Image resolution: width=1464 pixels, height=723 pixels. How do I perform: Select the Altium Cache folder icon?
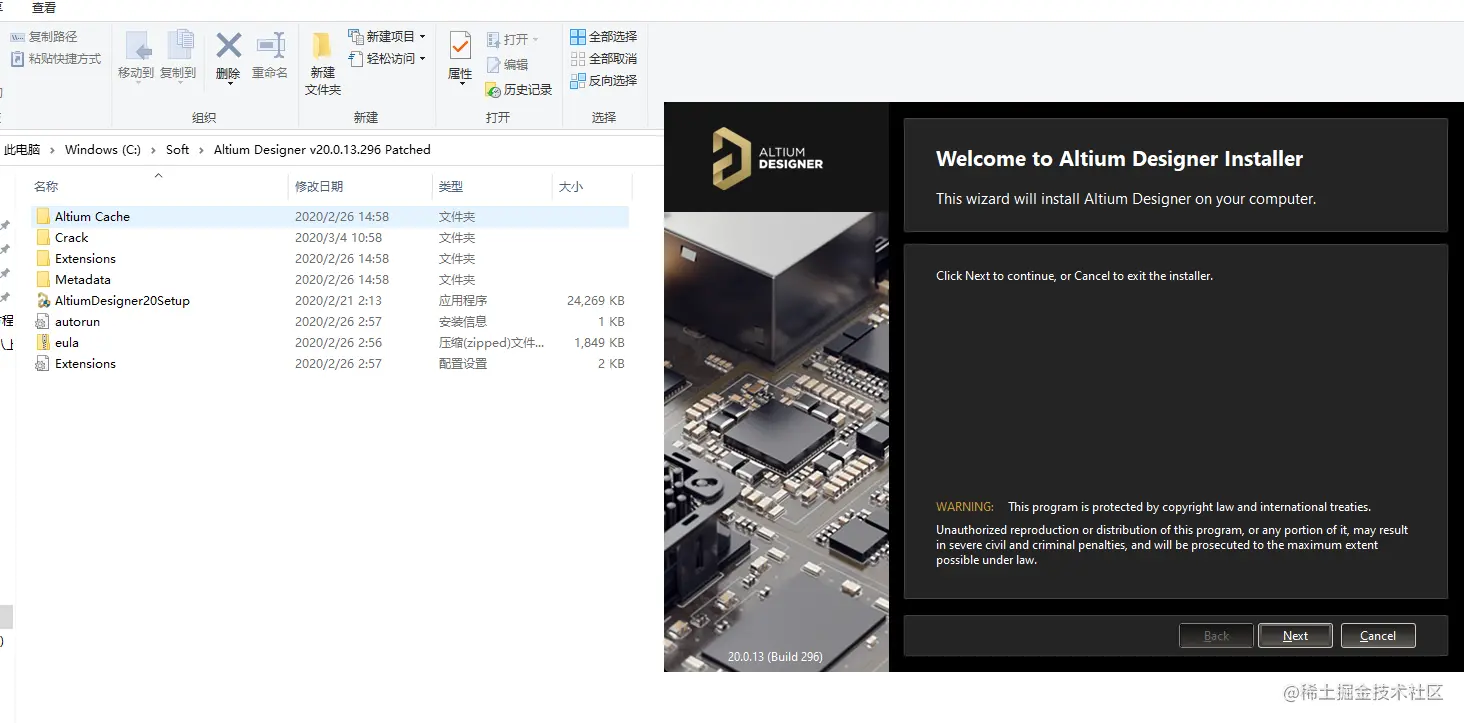tap(43, 216)
